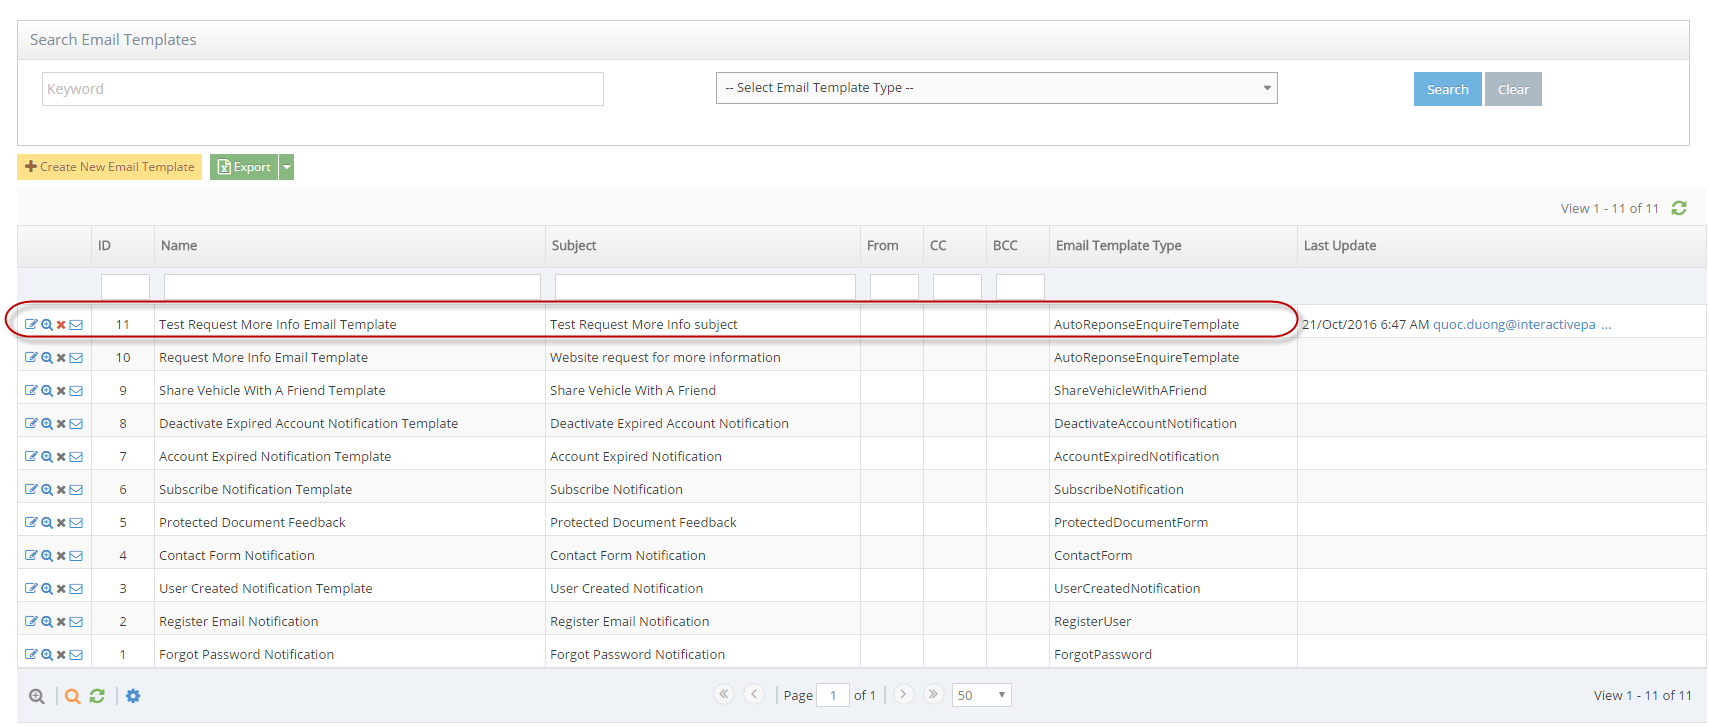Focus the Keyword search field

pos(322,89)
